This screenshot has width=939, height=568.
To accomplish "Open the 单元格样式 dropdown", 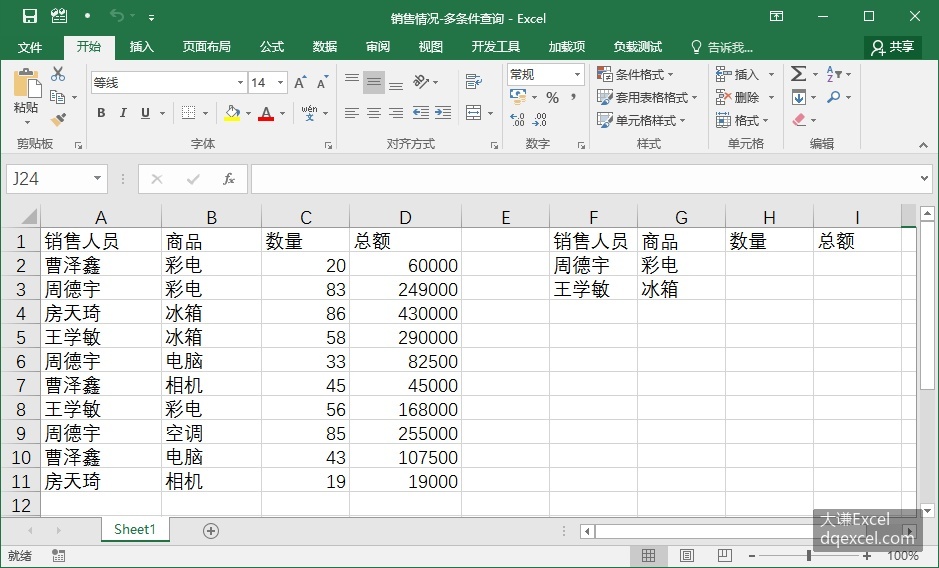I will [641, 120].
